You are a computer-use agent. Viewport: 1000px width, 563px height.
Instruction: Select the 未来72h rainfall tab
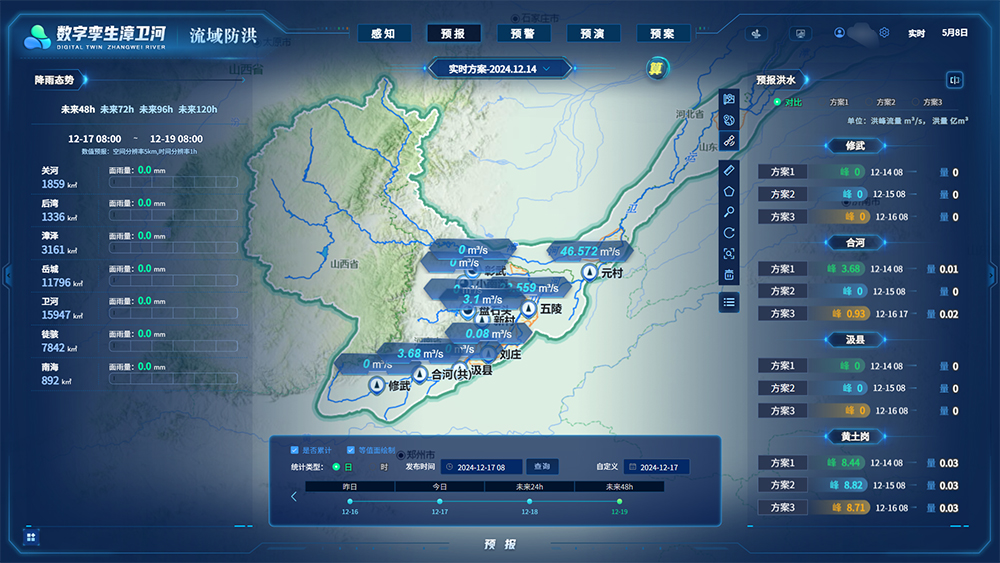[x=117, y=110]
